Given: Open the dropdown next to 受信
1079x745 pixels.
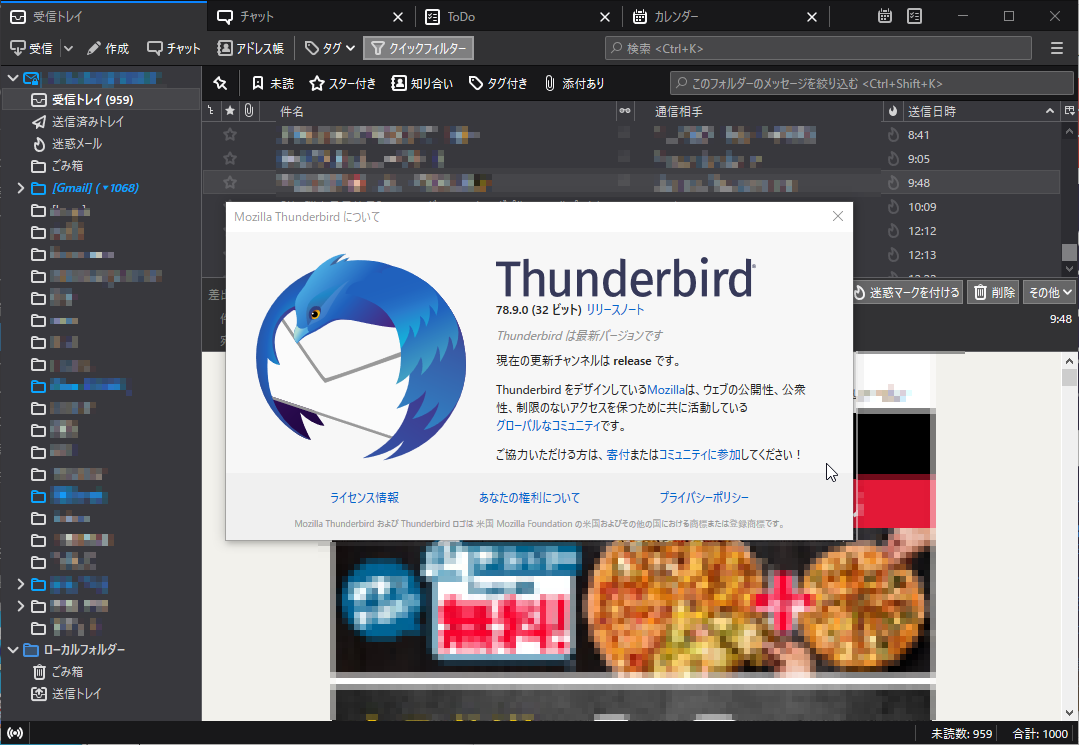Looking at the screenshot, I should 67,47.
